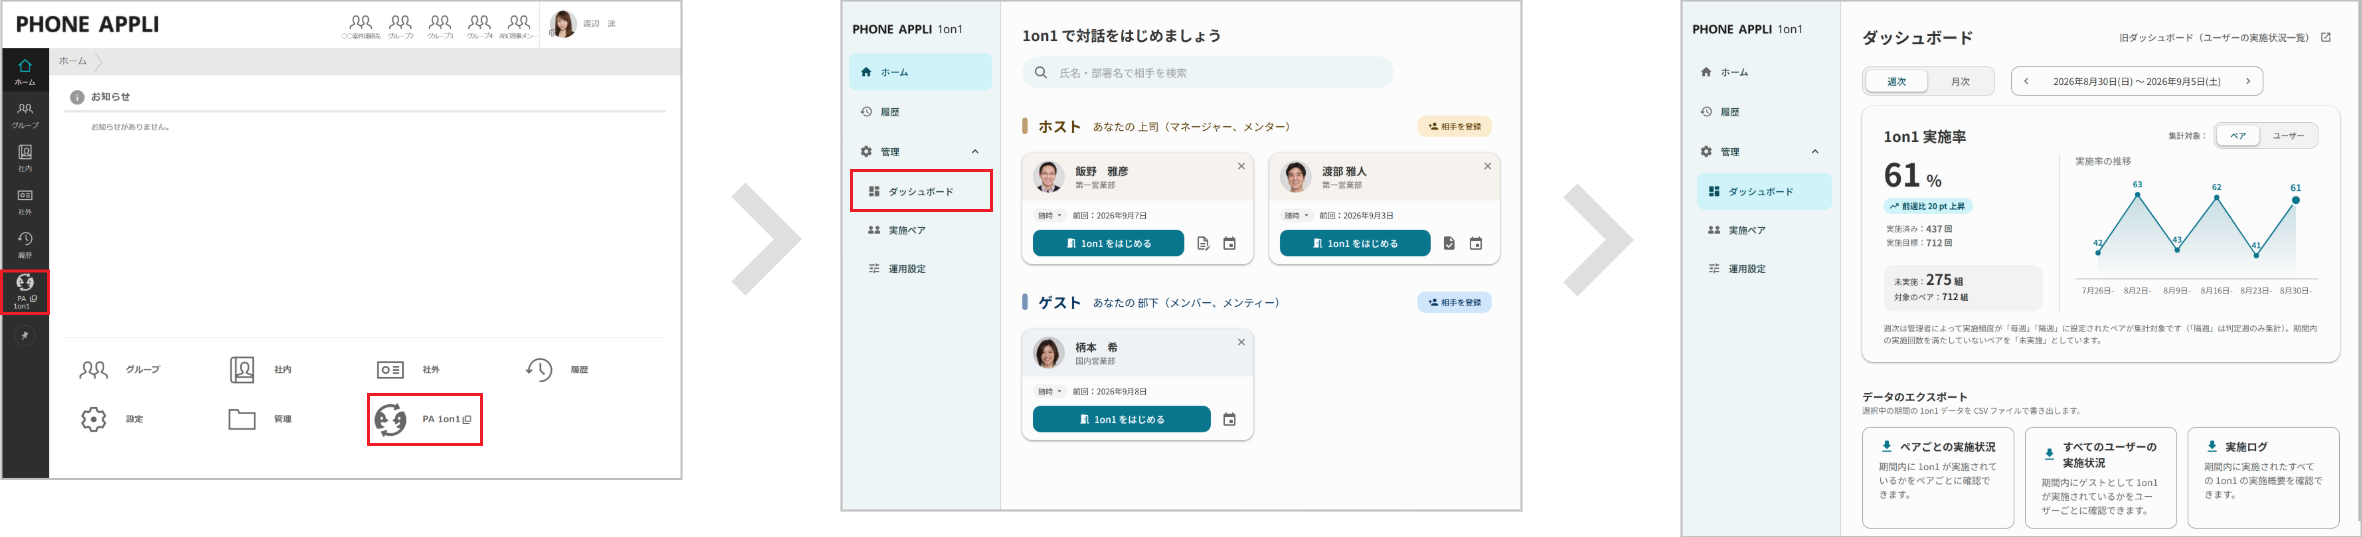Click the user avatar photo in PHONE APPLI header
Image resolution: width=2362 pixels, height=537 pixels.
[563, 24]
